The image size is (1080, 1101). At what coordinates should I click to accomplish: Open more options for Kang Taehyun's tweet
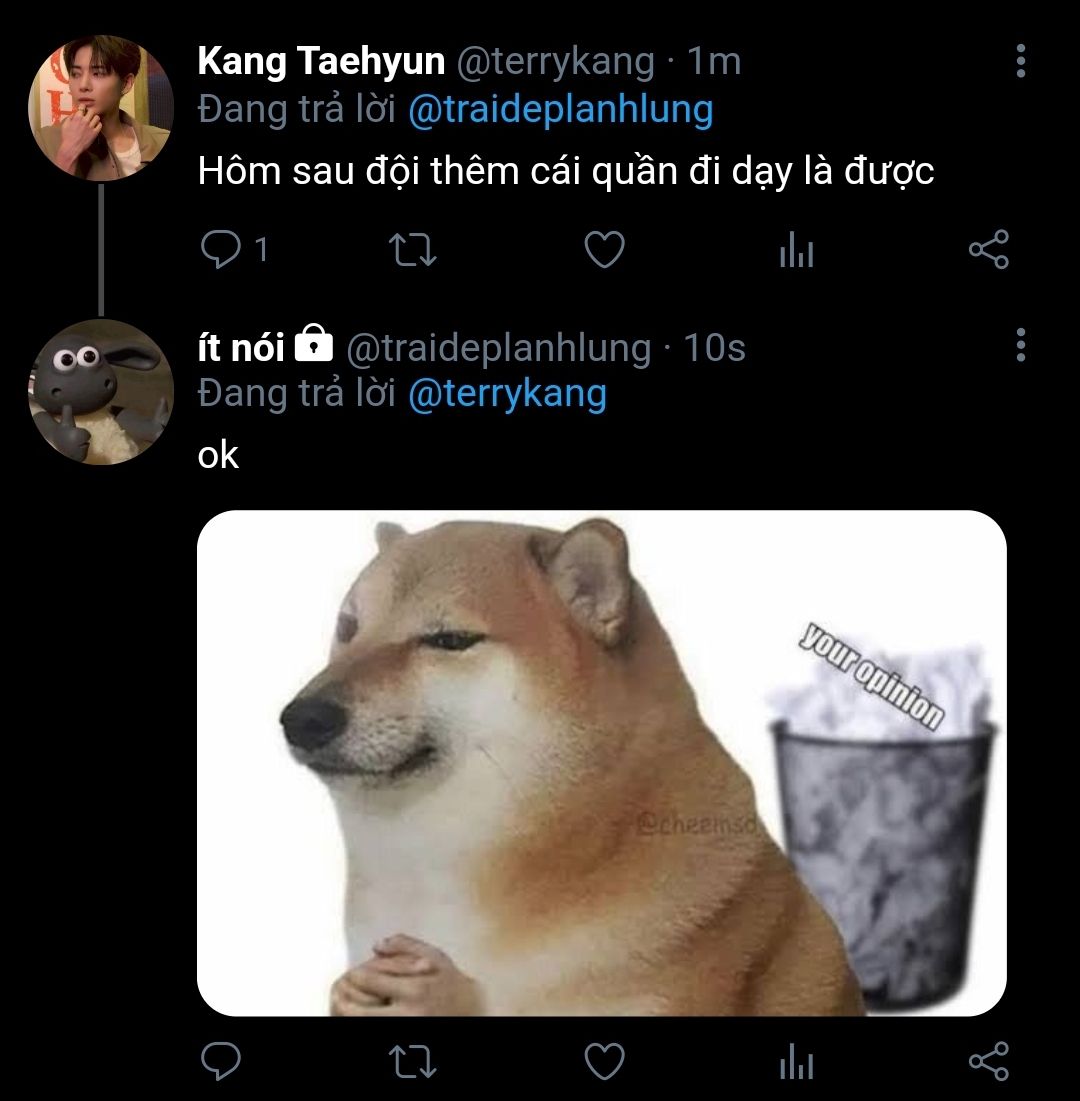(x=1020, y=61)
